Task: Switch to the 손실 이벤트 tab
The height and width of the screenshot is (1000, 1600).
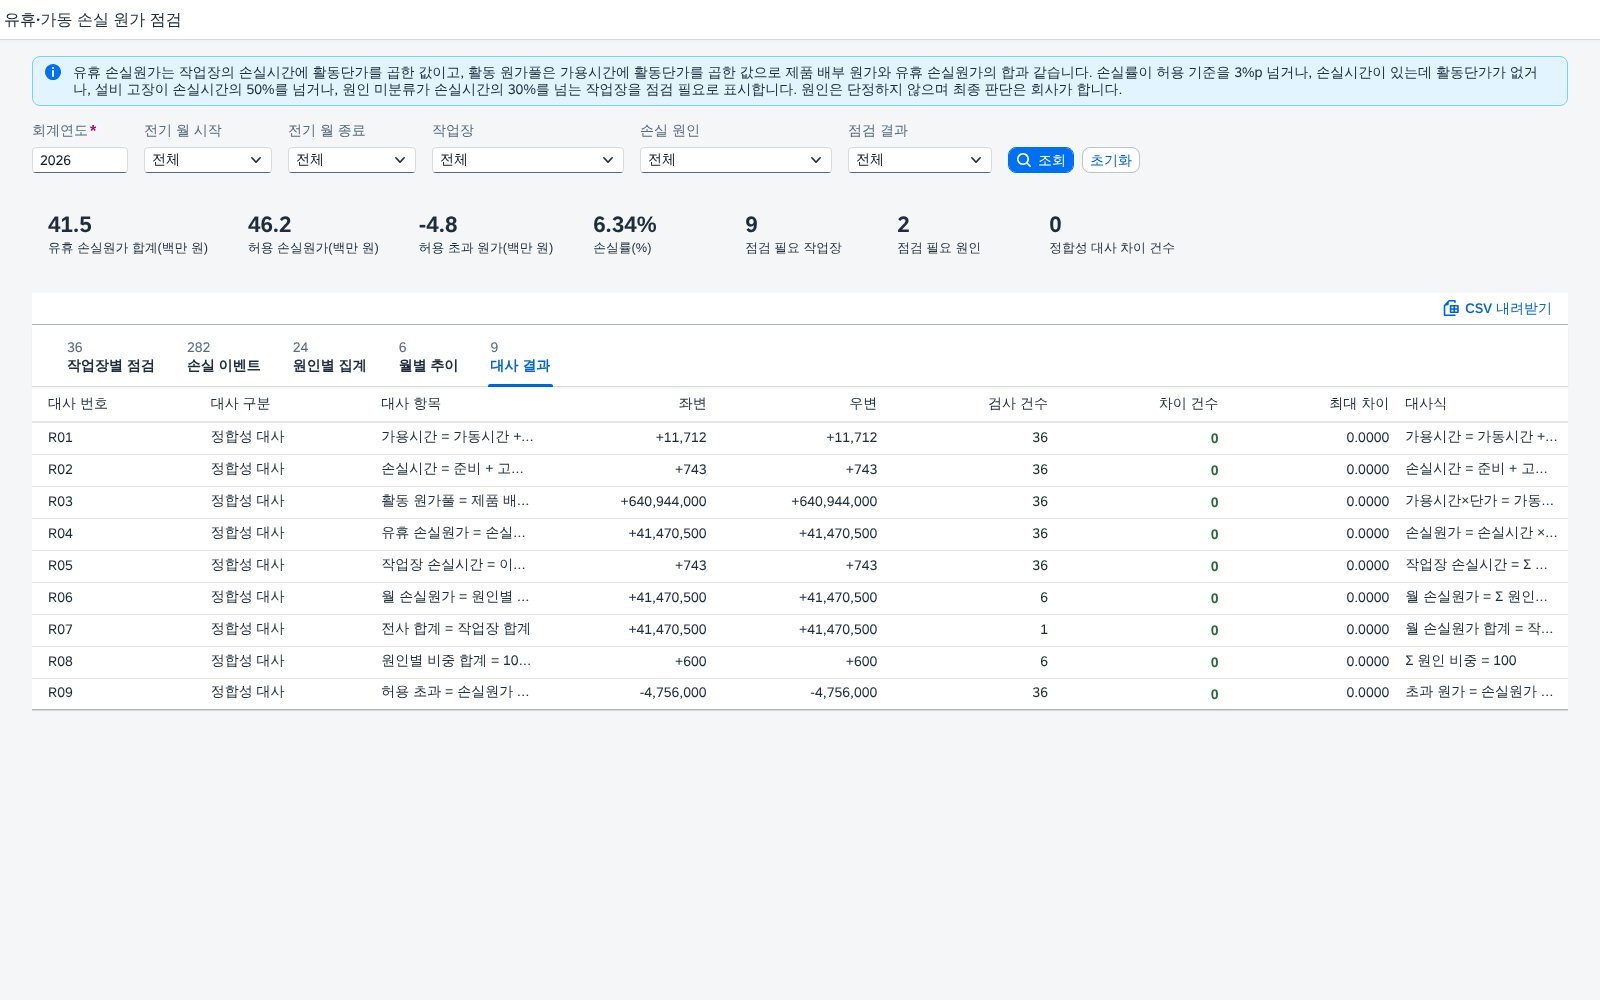Action: click(x=223, y=357)
